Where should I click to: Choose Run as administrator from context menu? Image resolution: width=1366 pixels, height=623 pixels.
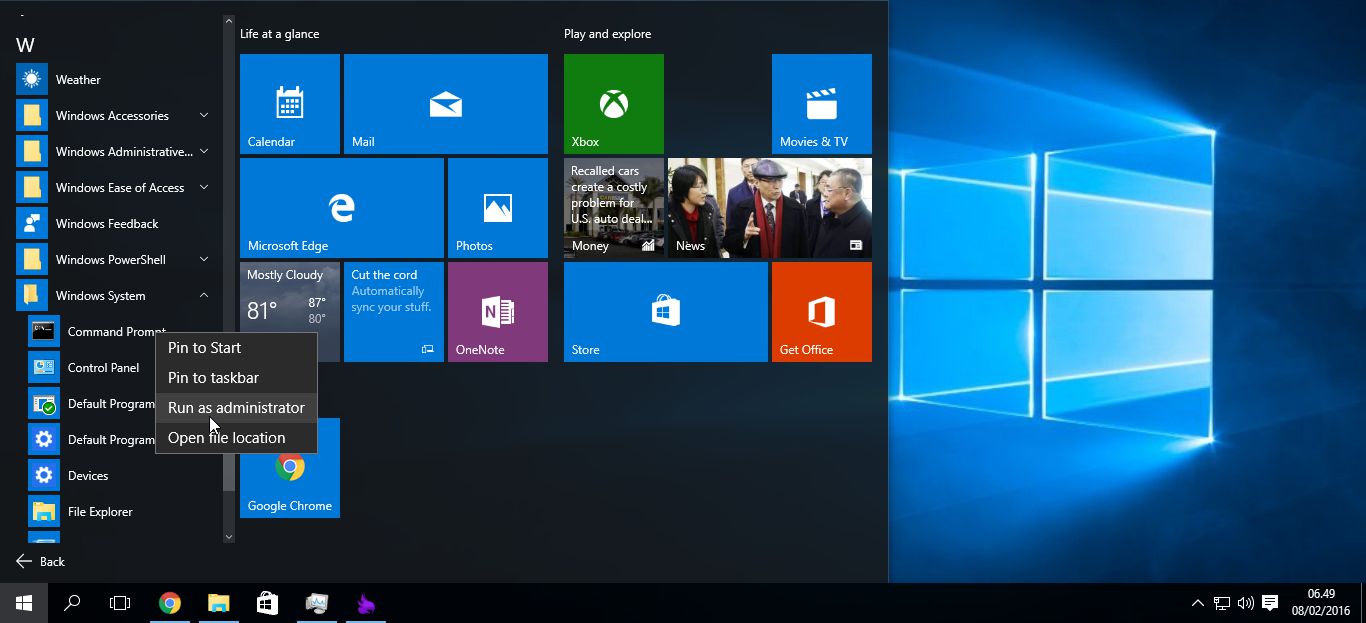pyautogui.click(x=235, y=407)
